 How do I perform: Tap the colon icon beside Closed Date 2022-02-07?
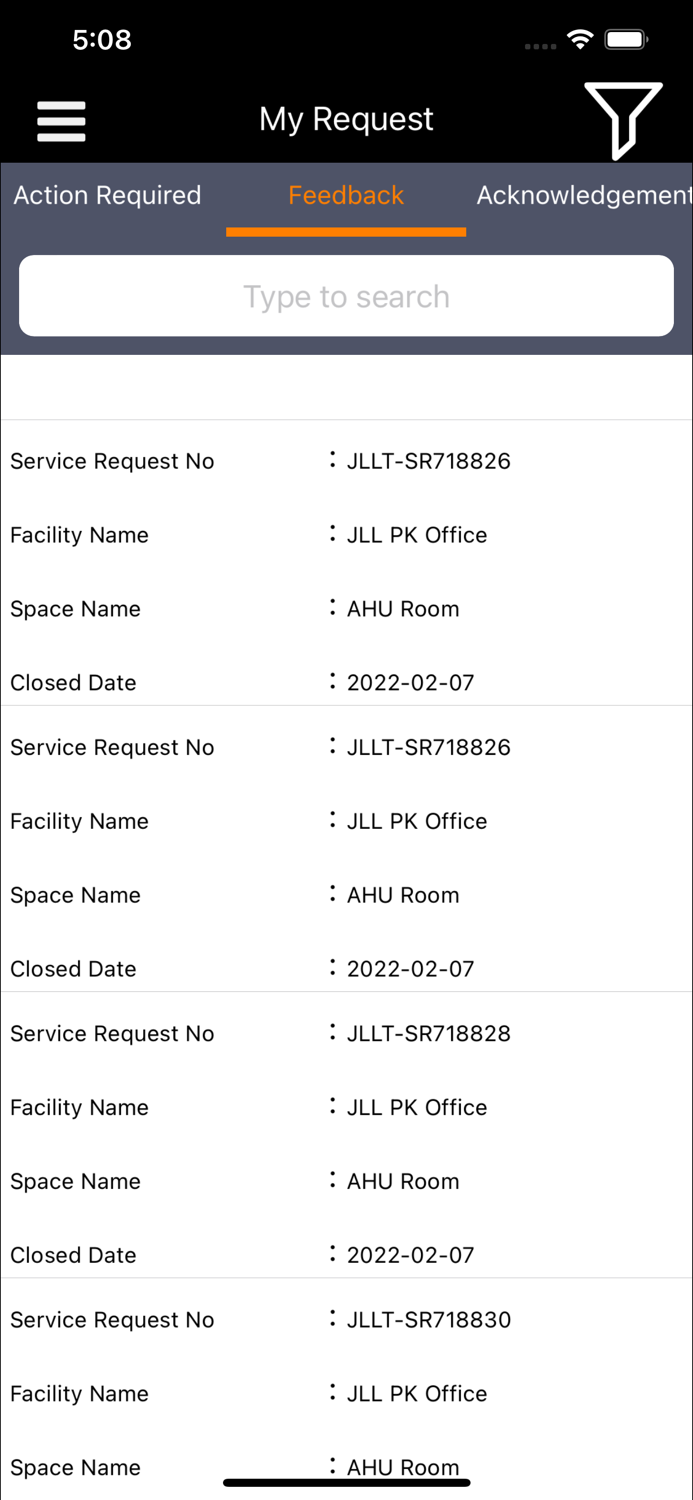point(333,682)
